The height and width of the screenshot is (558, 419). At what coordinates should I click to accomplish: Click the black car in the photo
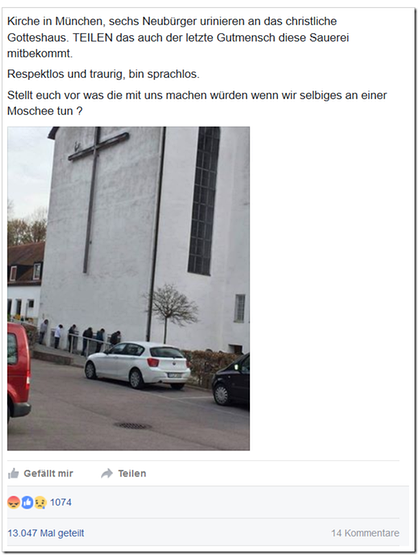[231, 381]
